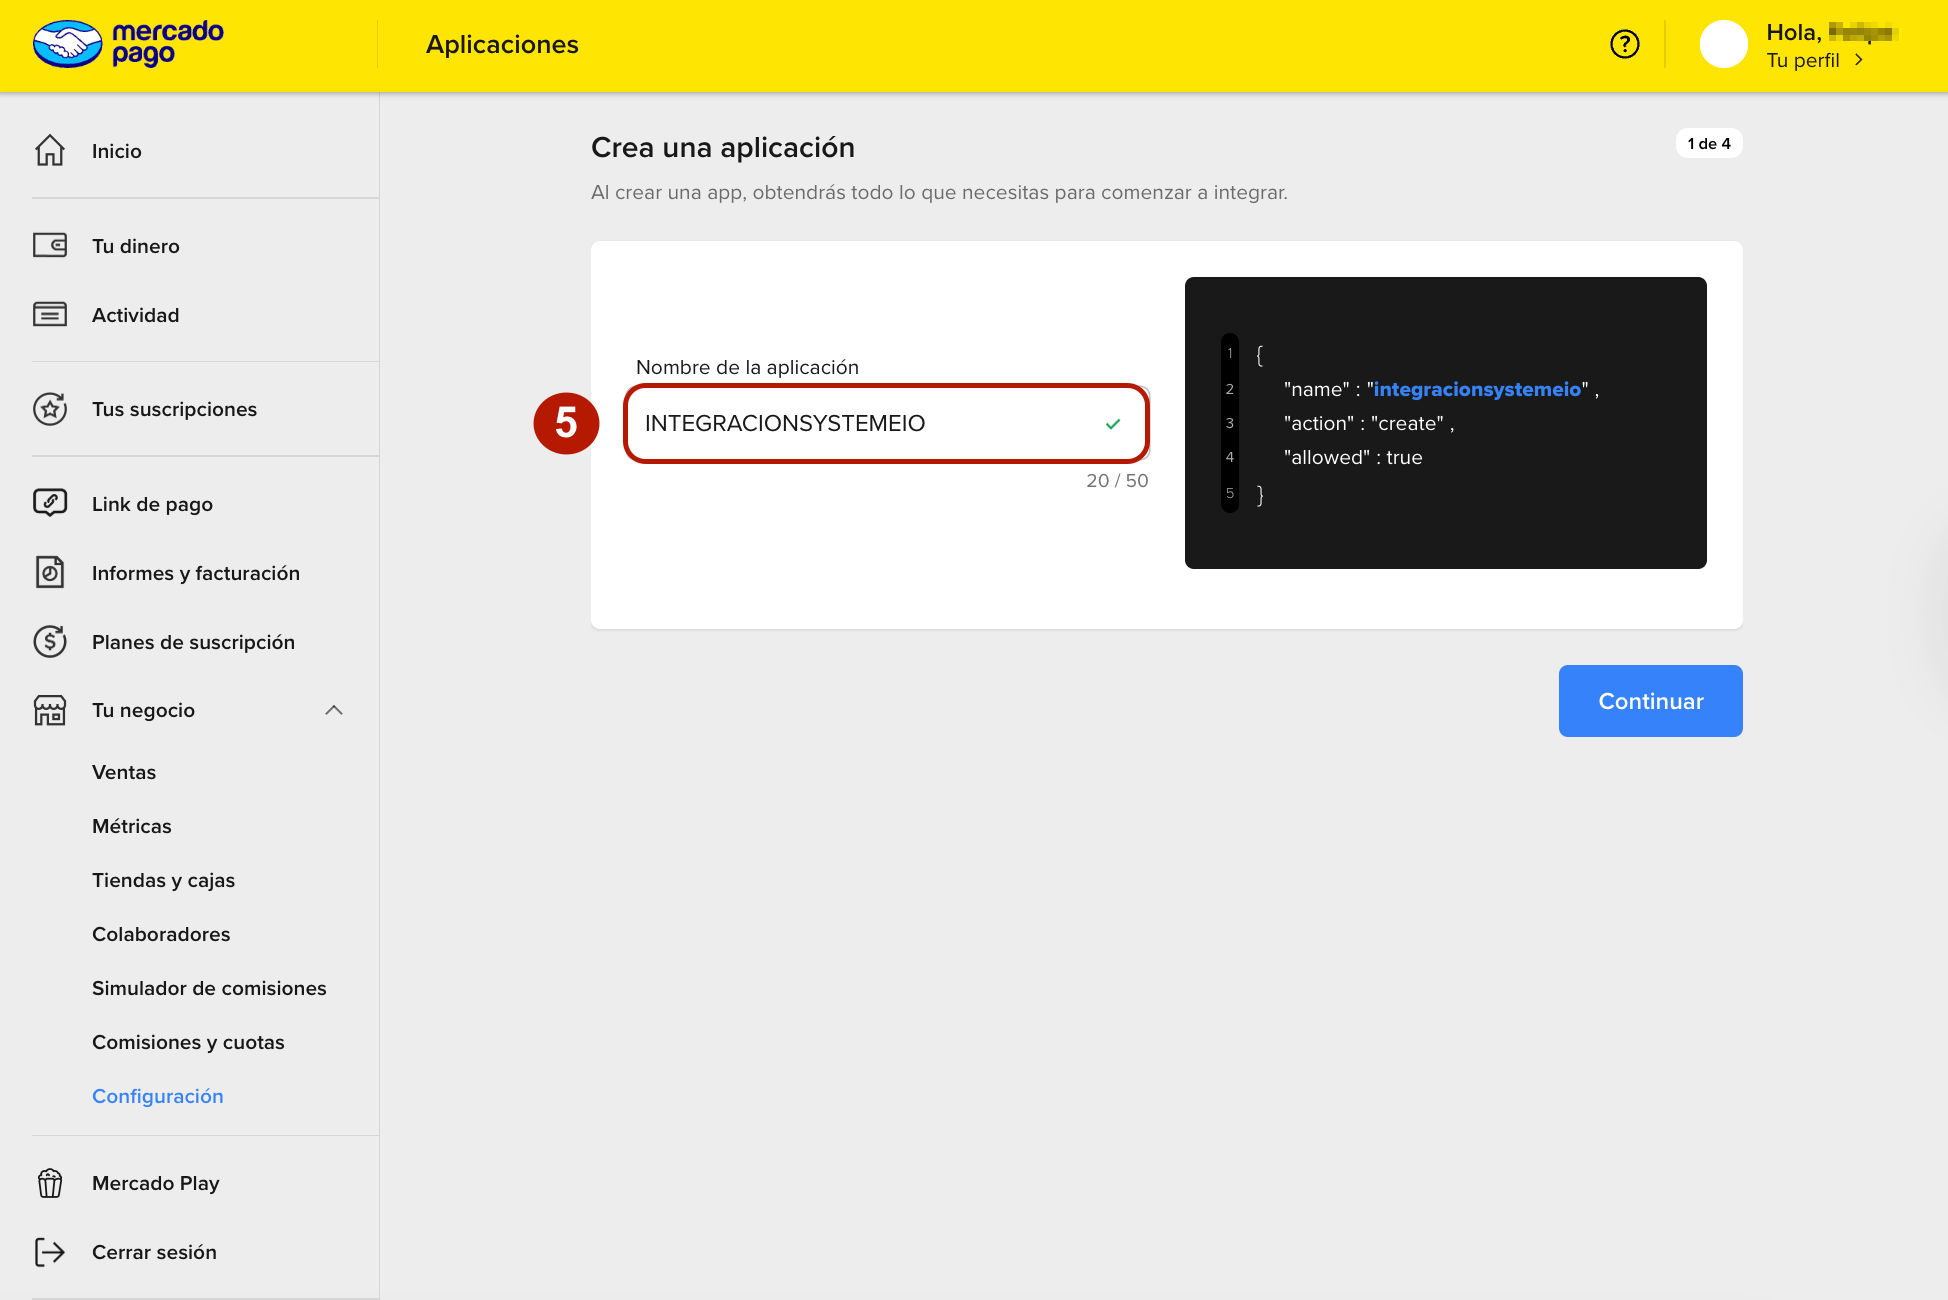Open the help question mark icon
This screenshot has width=1948, height=1300.
click(1624, 44)
